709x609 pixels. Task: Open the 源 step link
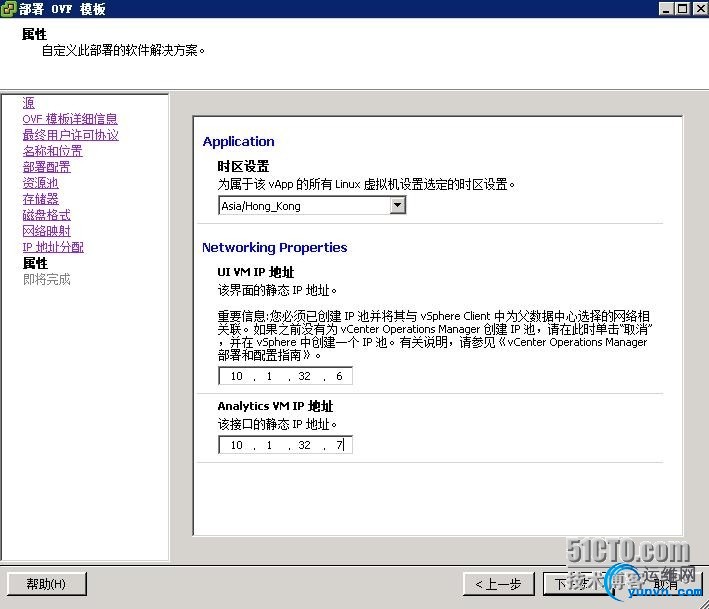(x=28, y=103)
